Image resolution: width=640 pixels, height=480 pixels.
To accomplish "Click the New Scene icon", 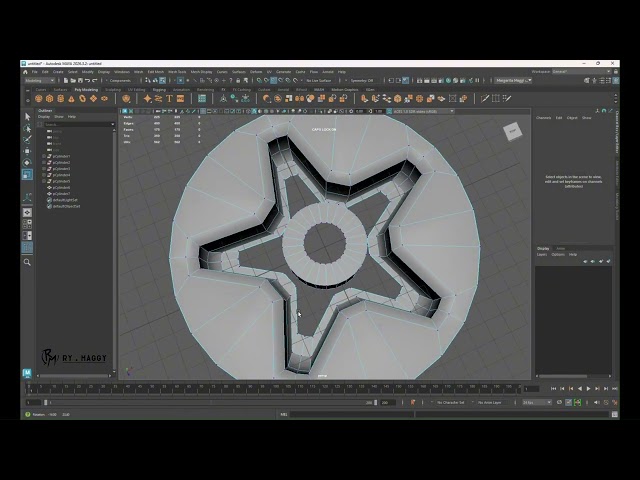I will (x=66, y=80).
